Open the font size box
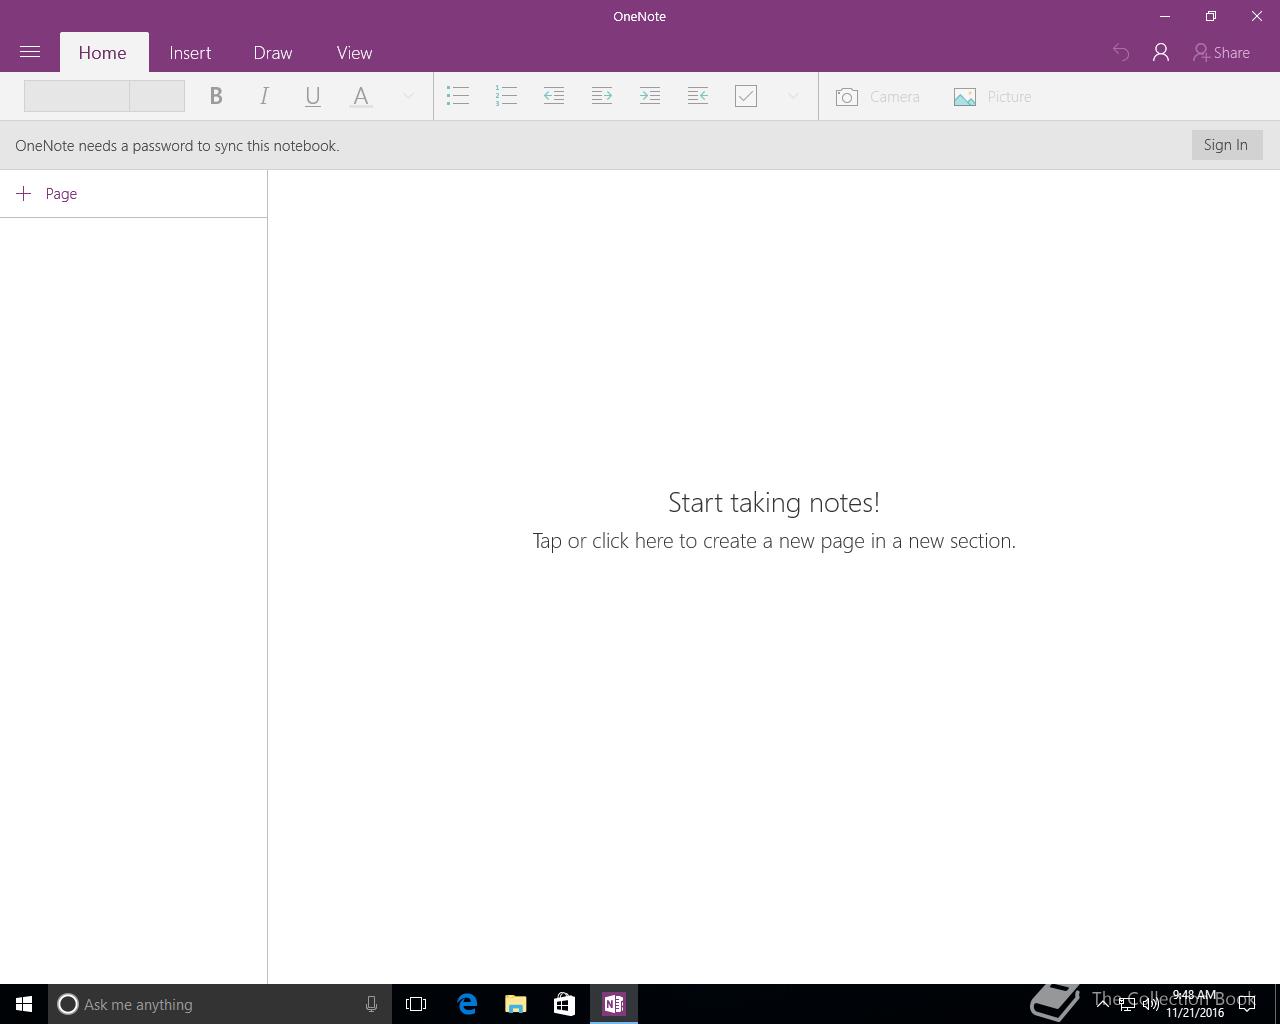Viewport: 1280px width, 1024px height. (x=157, y=96)
